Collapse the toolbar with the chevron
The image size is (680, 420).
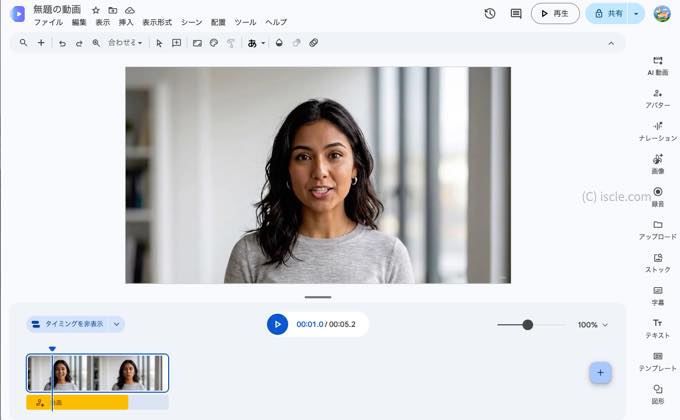(x=611, y=43)
